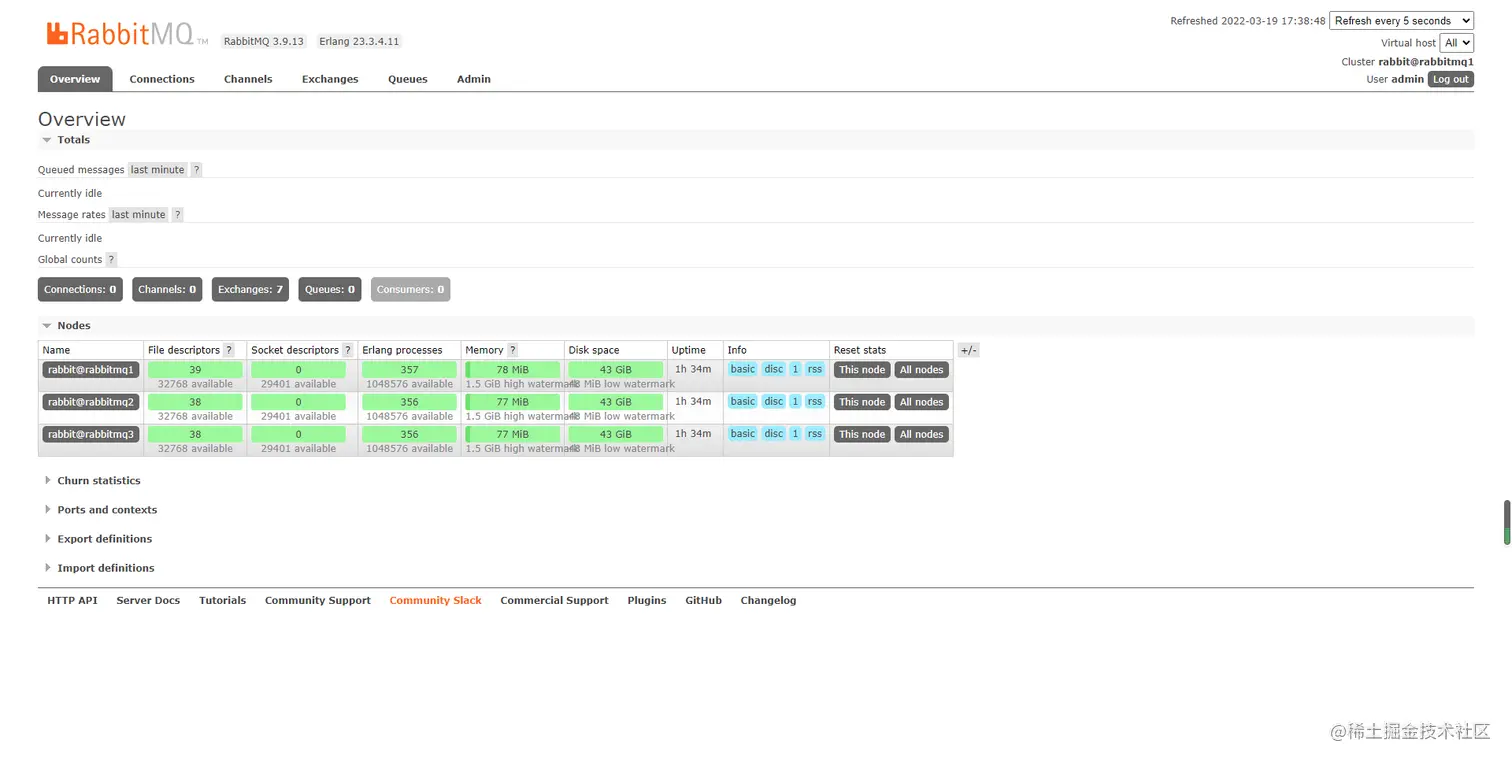Click disc info tag for rabbitmq1
Screen dimensions: 1512x763
(x=774, y=369)
